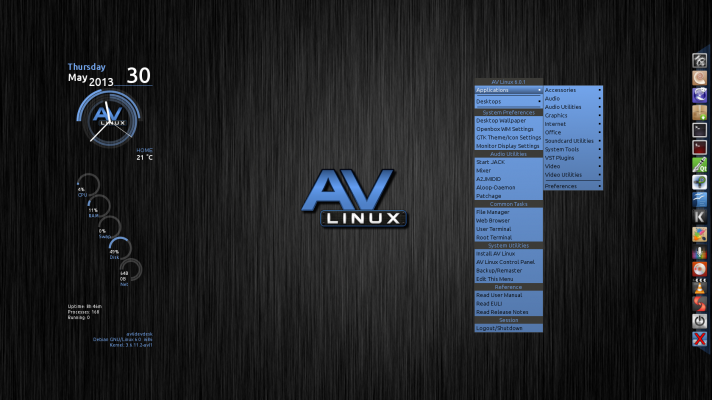Open File Manager from Common Tasks

pyautogui.click(x=509, y=212)
